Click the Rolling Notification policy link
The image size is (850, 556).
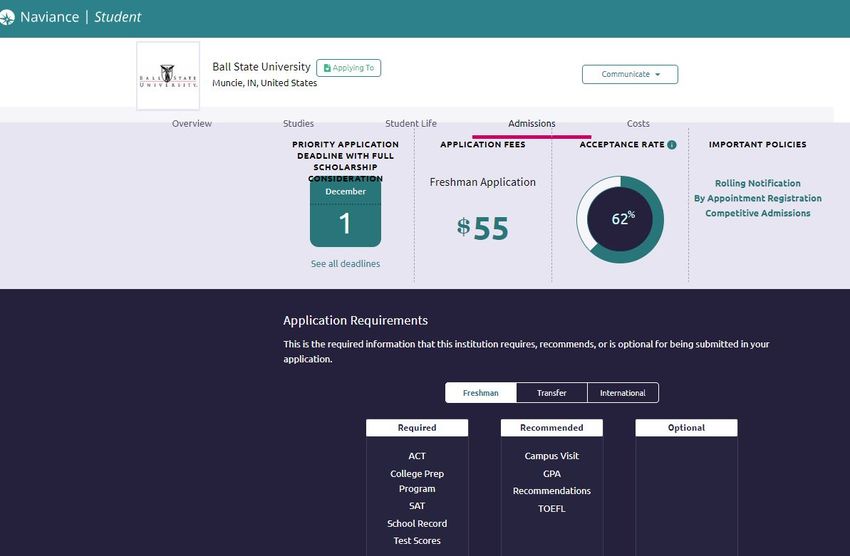click(758, 183)
